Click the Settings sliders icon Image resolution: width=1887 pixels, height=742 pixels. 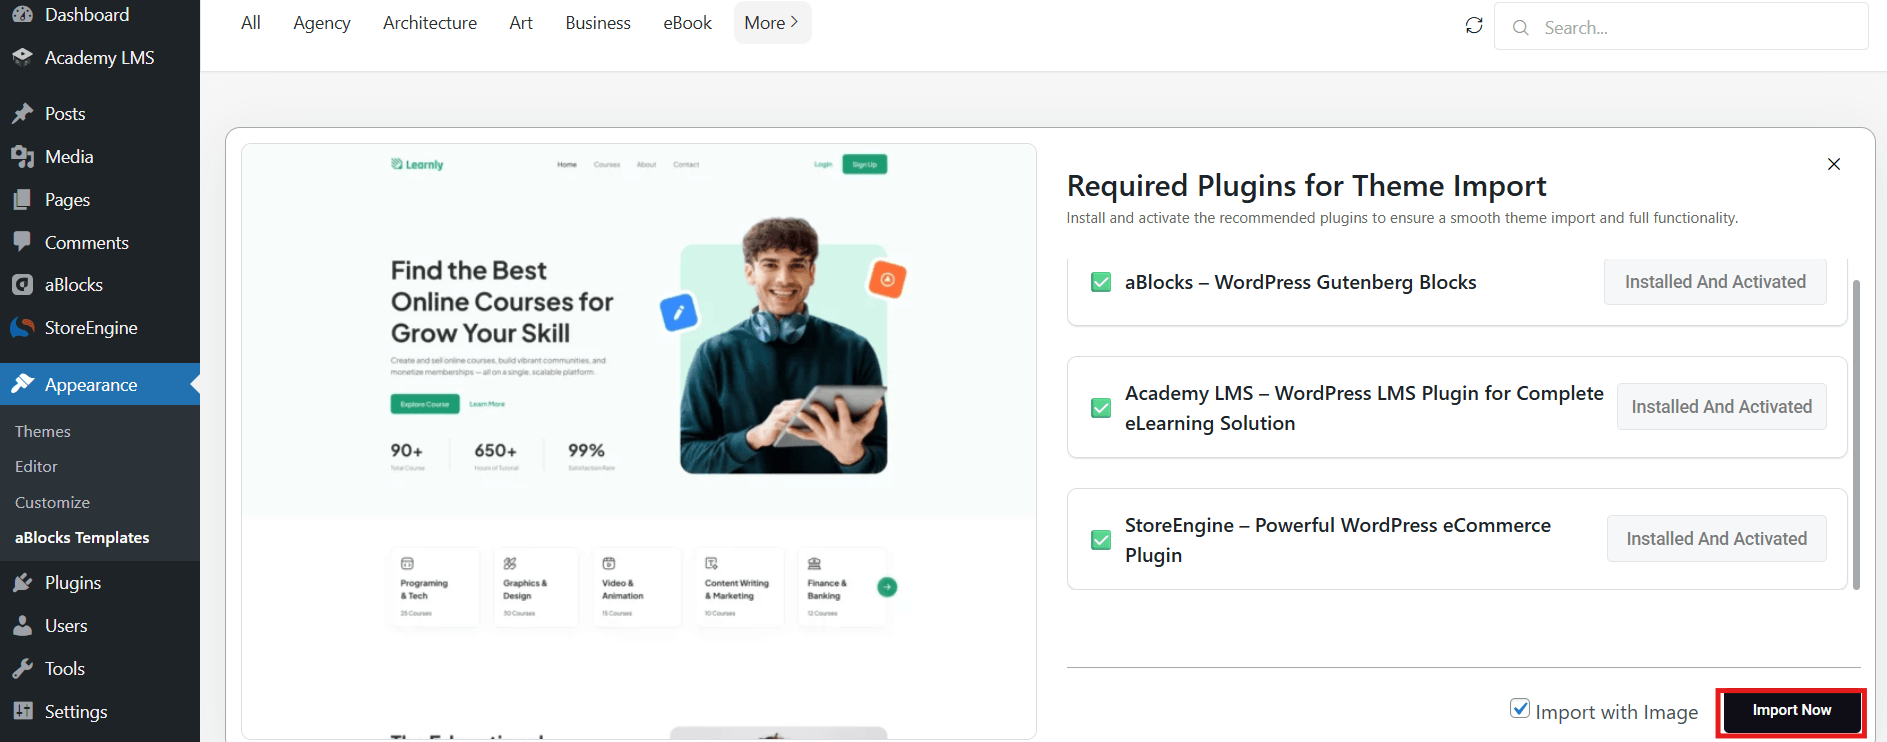pos(22,711)
